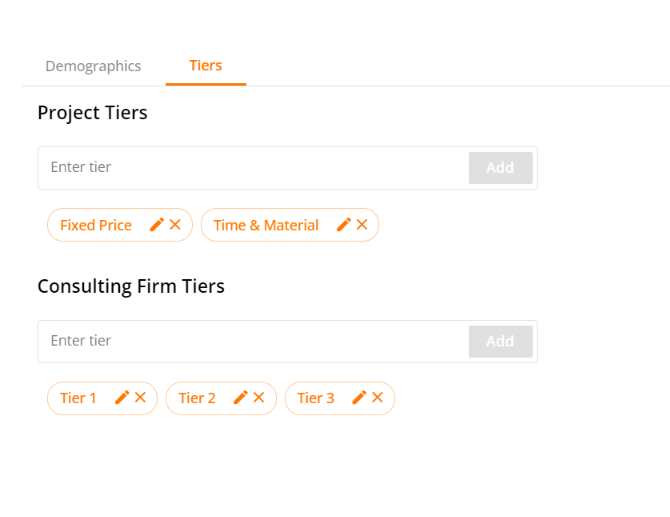The image size is (670, 517).
Task: Click the Tier 1 chip label
Action: coord(78,398)
